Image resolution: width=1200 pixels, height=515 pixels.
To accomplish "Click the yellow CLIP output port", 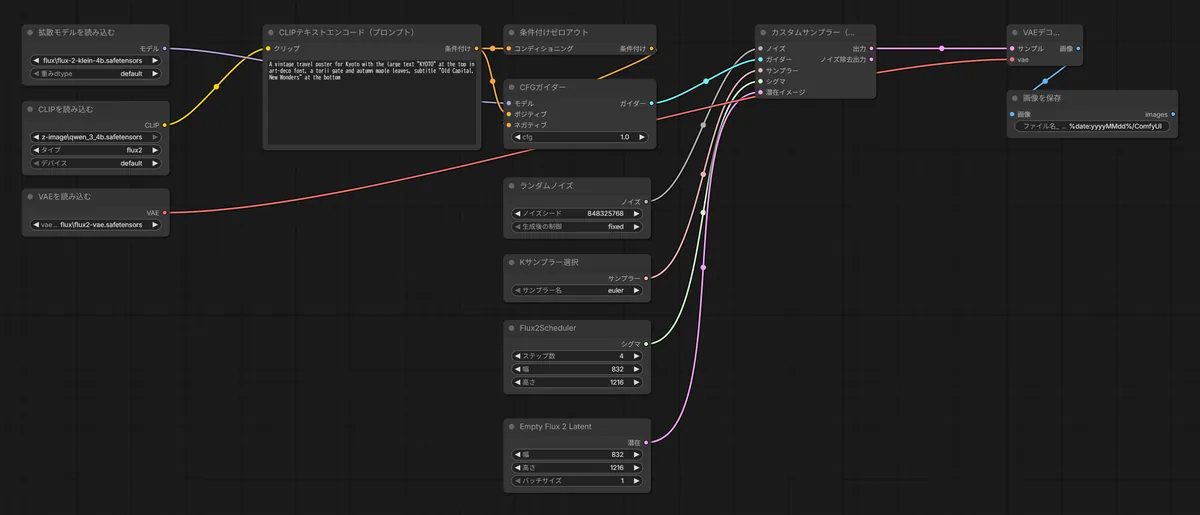I will (x=164, y=125).
